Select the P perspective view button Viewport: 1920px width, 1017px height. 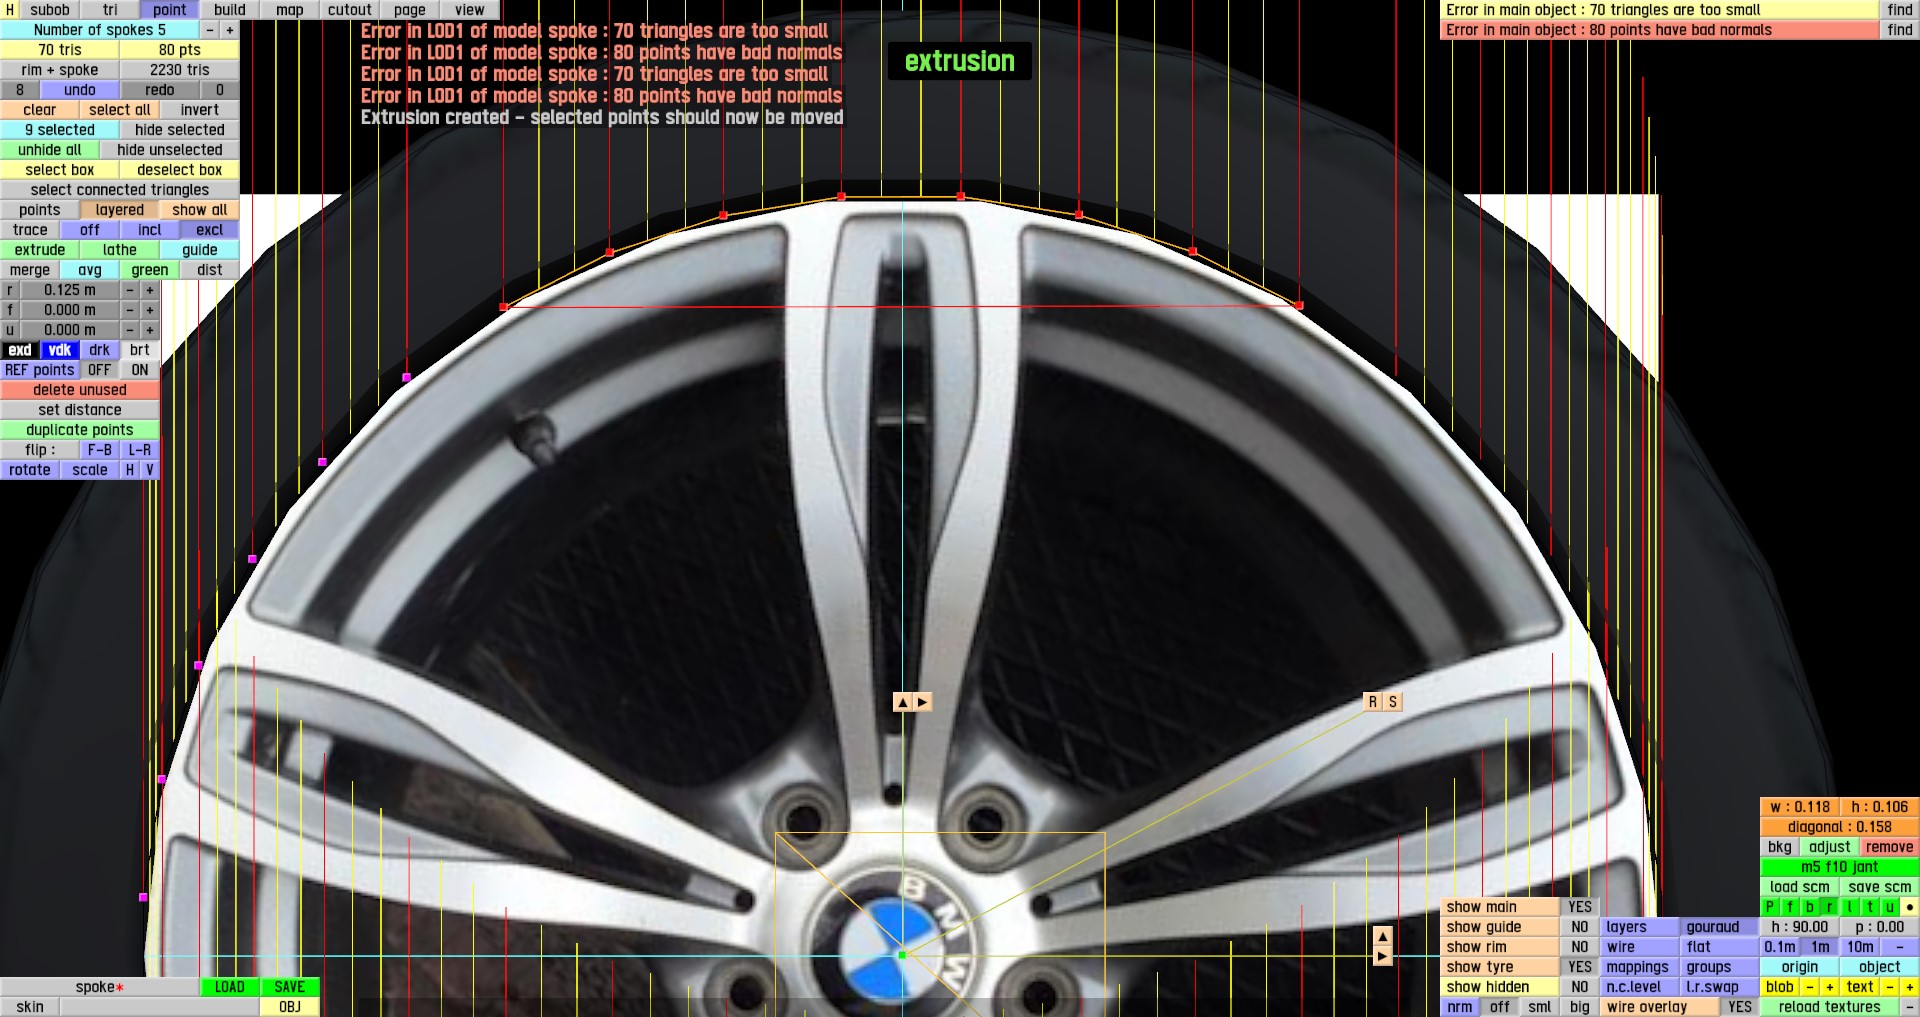click(x=1770, y=907)
